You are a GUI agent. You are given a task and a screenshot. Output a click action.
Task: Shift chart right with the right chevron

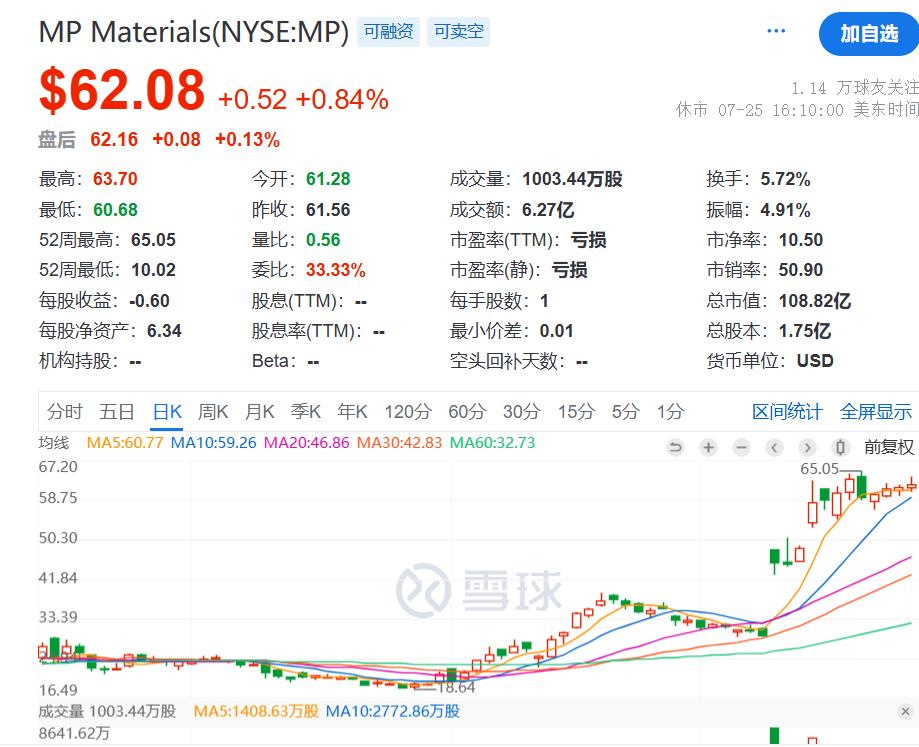(807, 448)
